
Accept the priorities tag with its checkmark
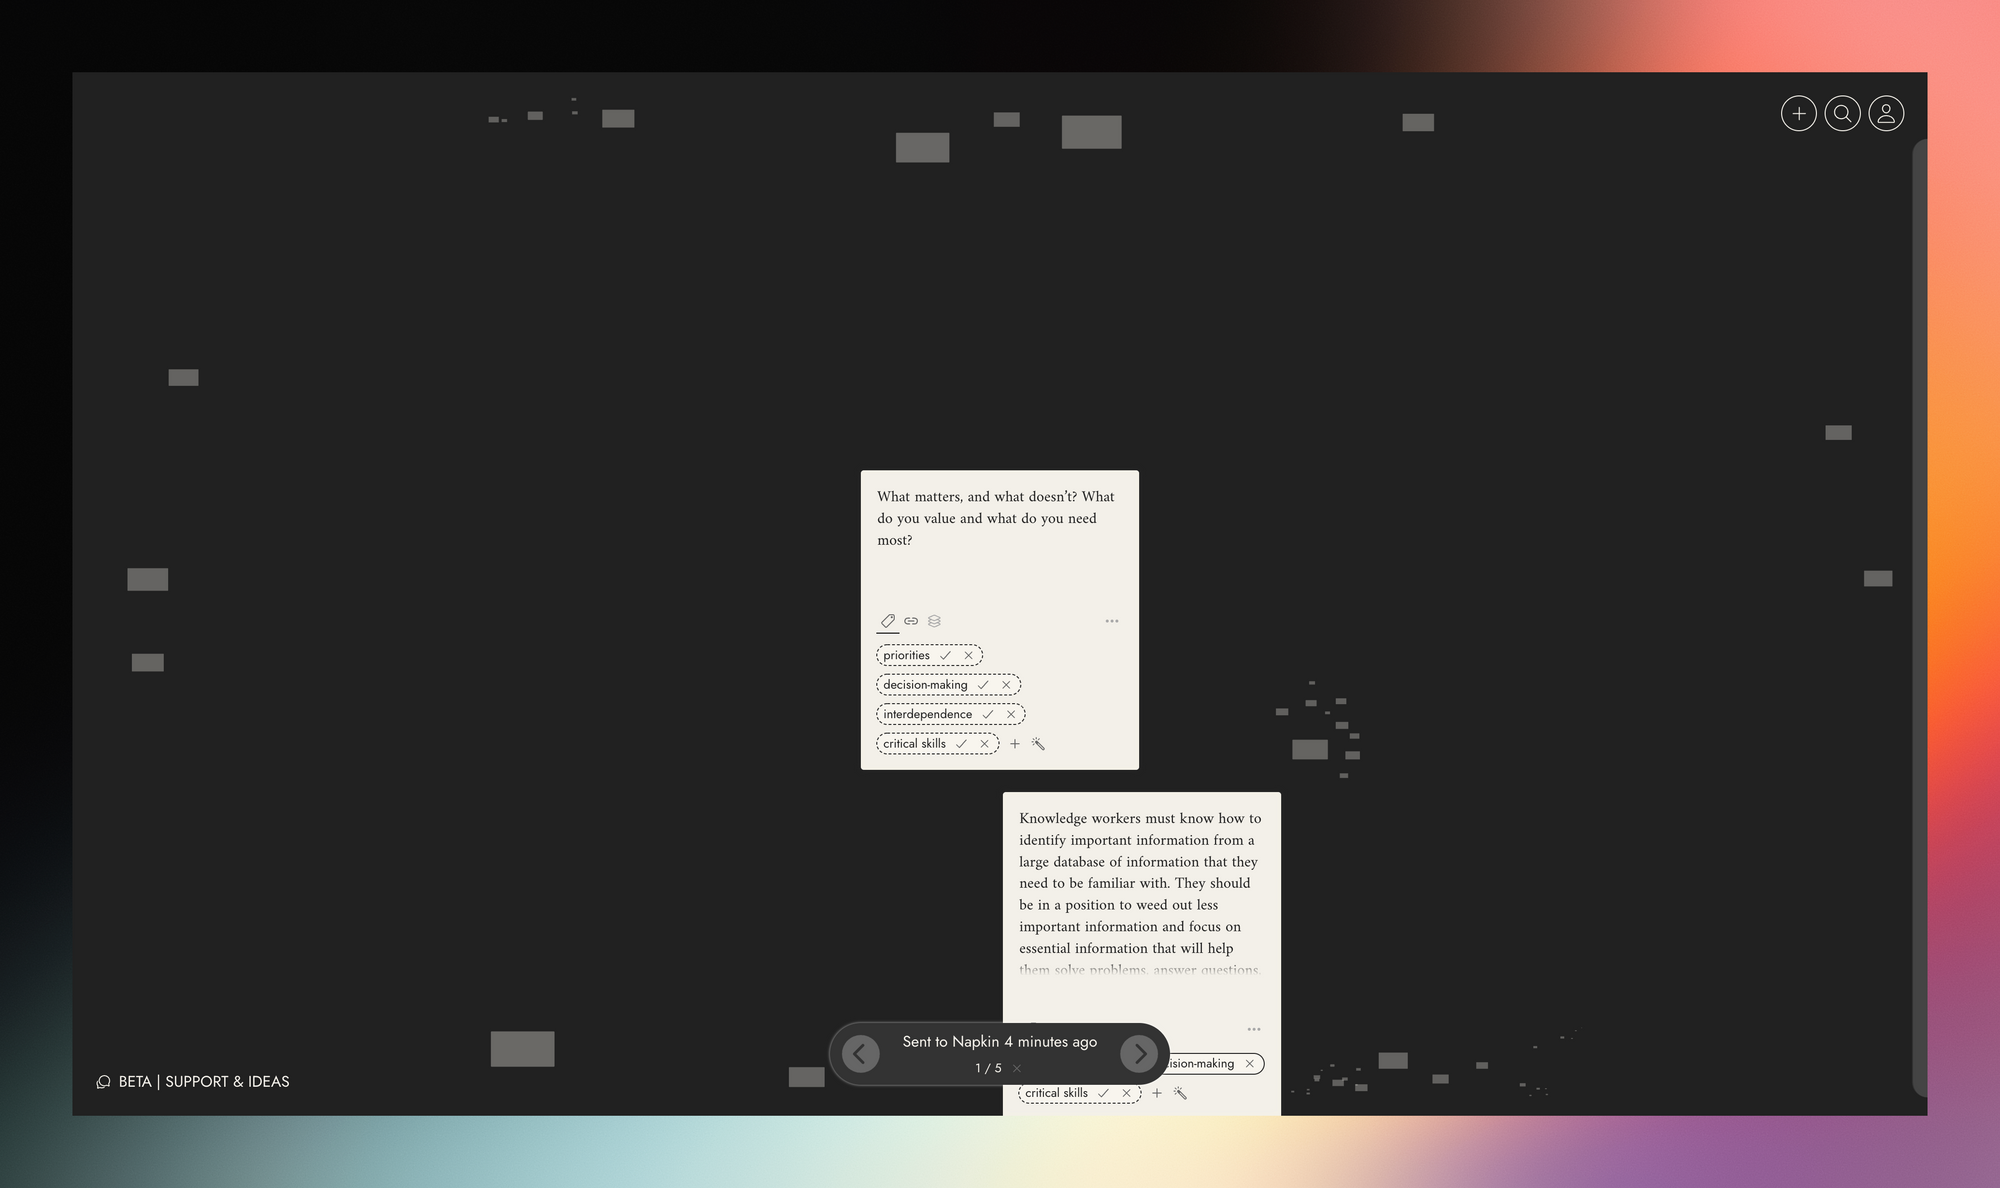946,655
